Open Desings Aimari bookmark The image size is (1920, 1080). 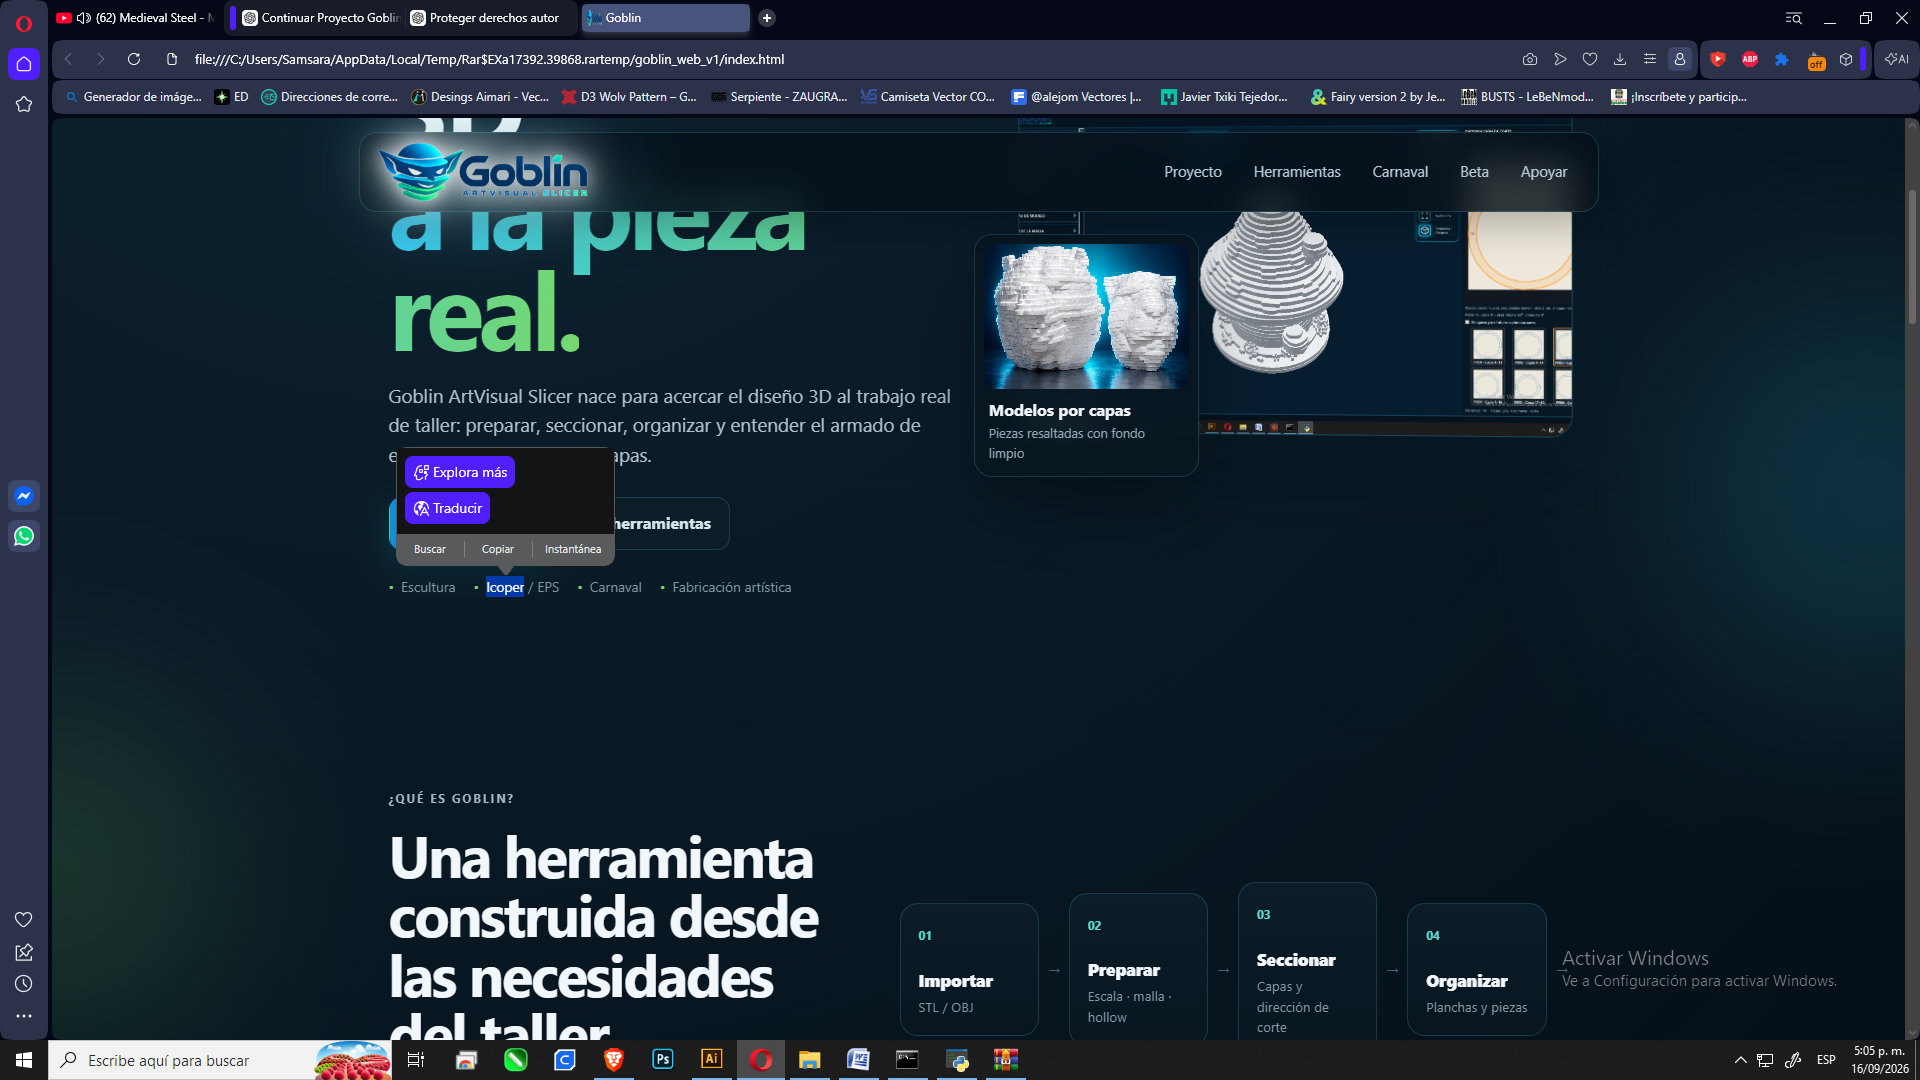click(x=480, y=97)
